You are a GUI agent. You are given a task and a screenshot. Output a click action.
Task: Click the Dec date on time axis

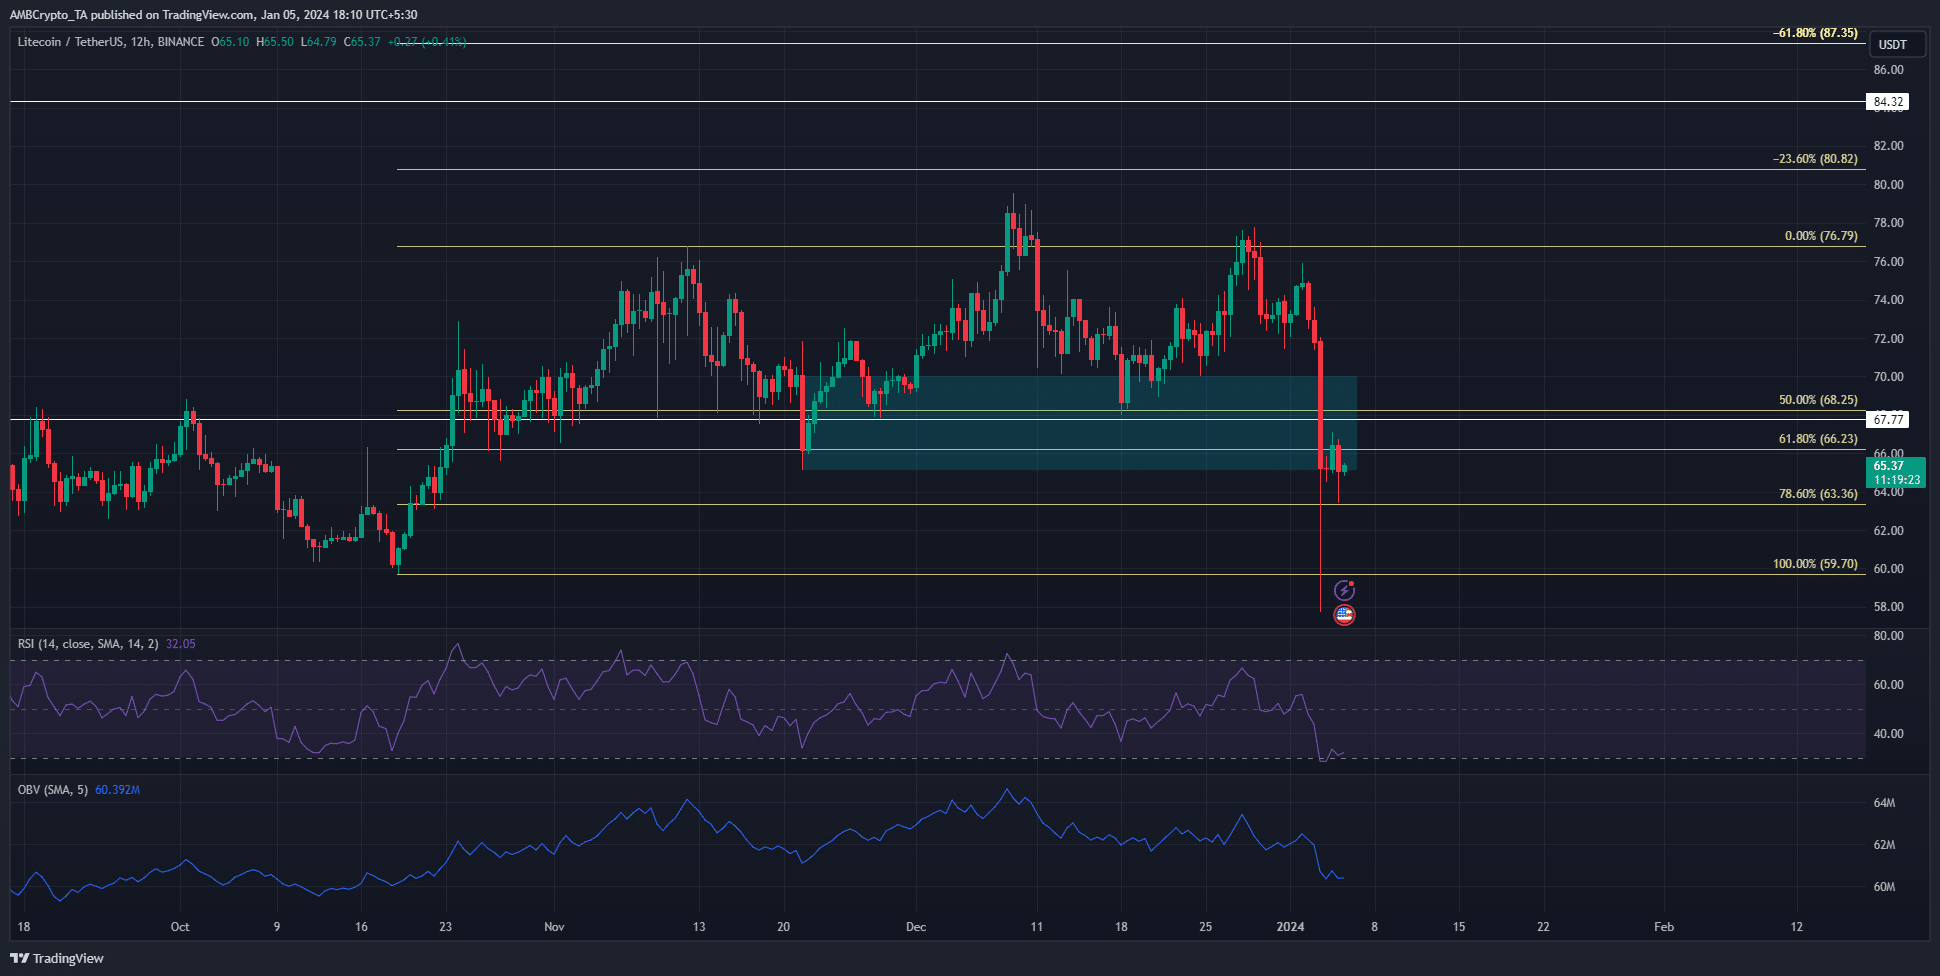tap(916, 927)
